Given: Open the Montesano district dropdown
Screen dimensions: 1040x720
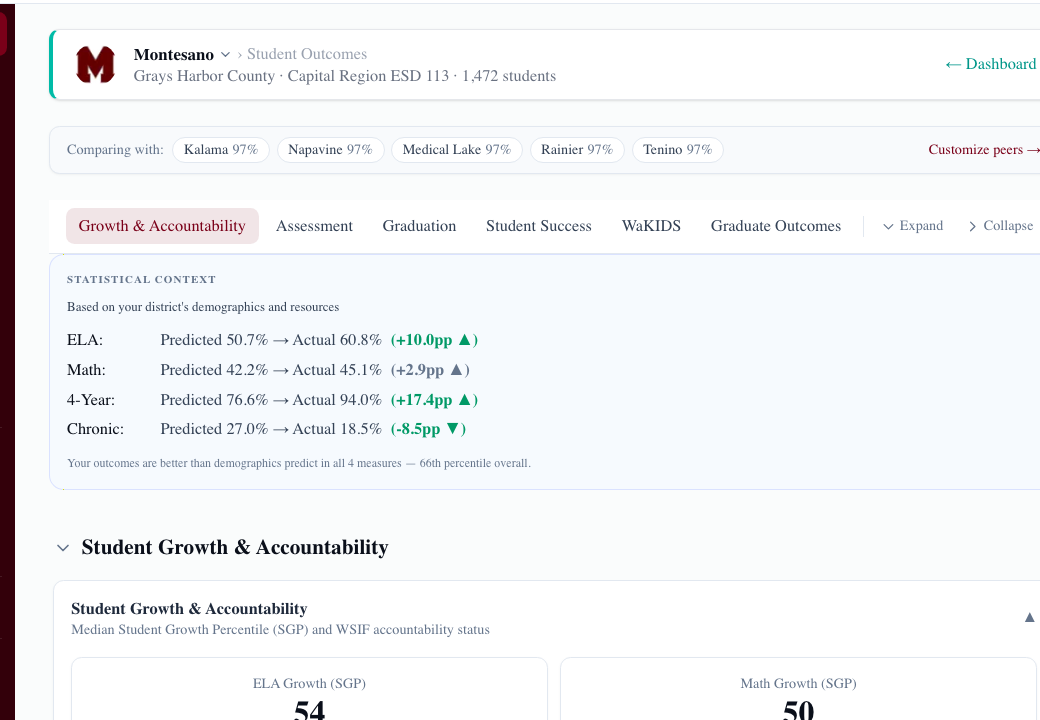Looking at the screenshot, I should click(226, 54).
